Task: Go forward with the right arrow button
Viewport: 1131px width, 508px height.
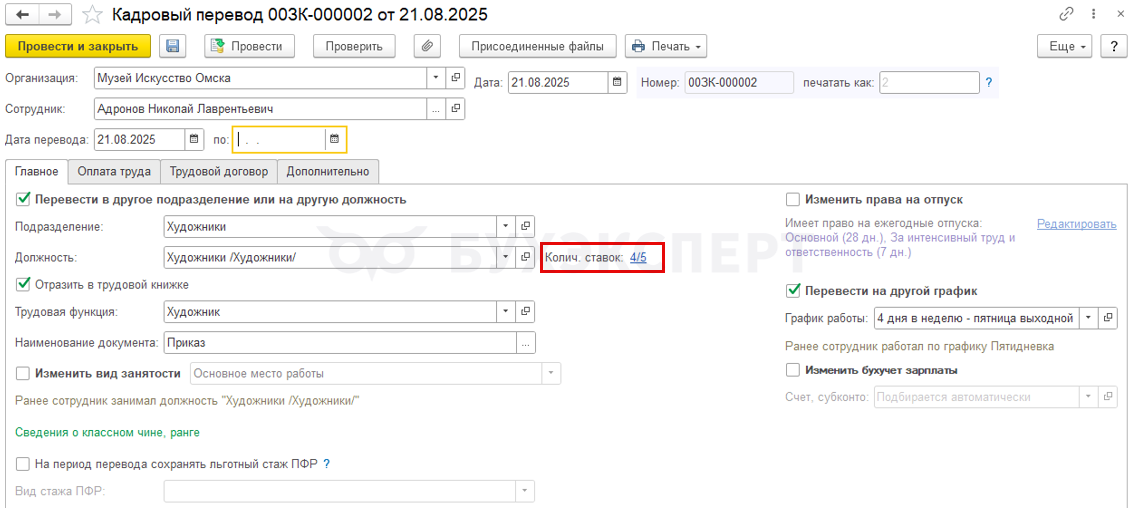Action: coord(54,14)
